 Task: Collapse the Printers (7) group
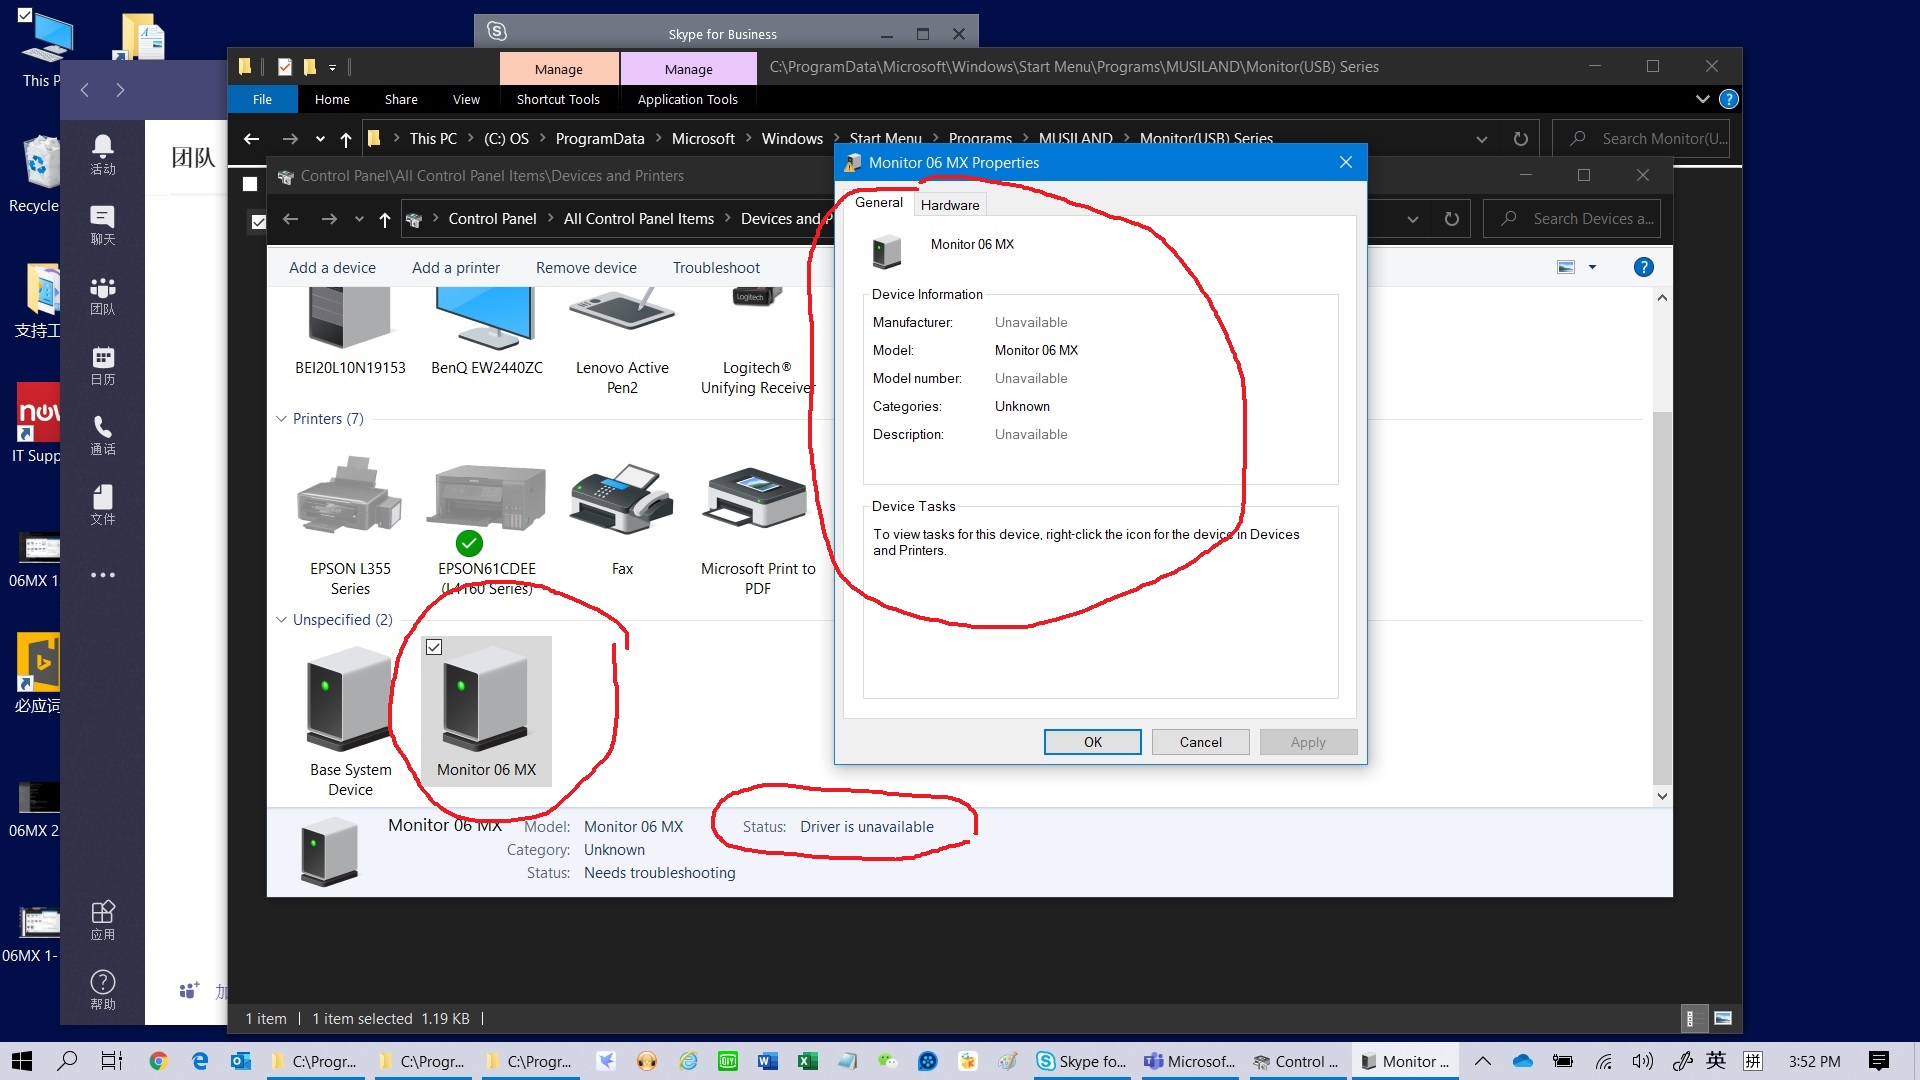pyautogui.click(x=281, y=419)
